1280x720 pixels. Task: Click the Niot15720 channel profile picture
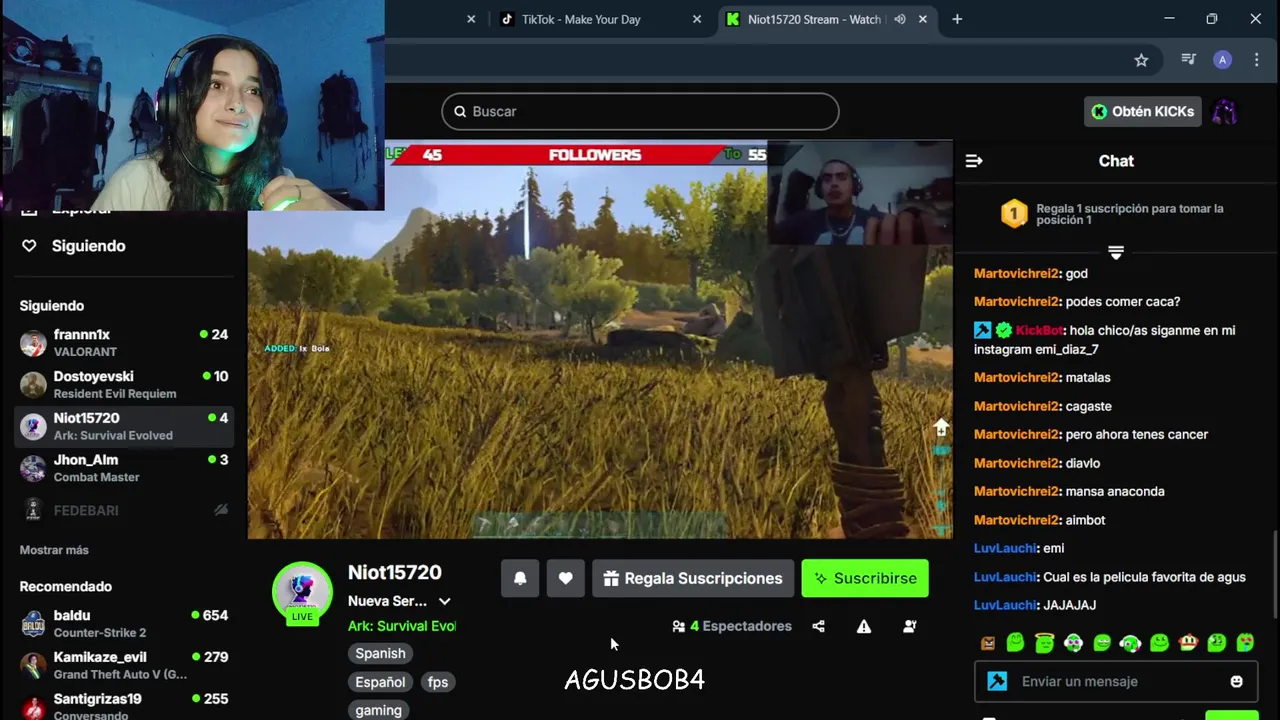(x=302, y=592)
